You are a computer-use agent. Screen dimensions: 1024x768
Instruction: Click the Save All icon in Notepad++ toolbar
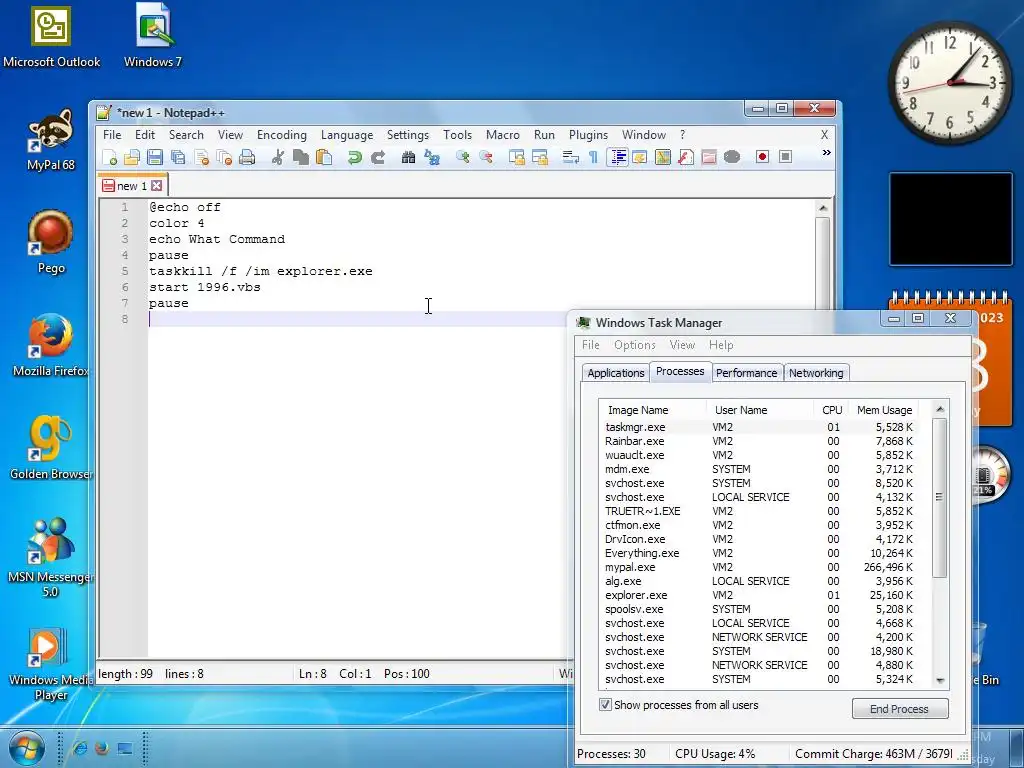click(x=178, y=157)
